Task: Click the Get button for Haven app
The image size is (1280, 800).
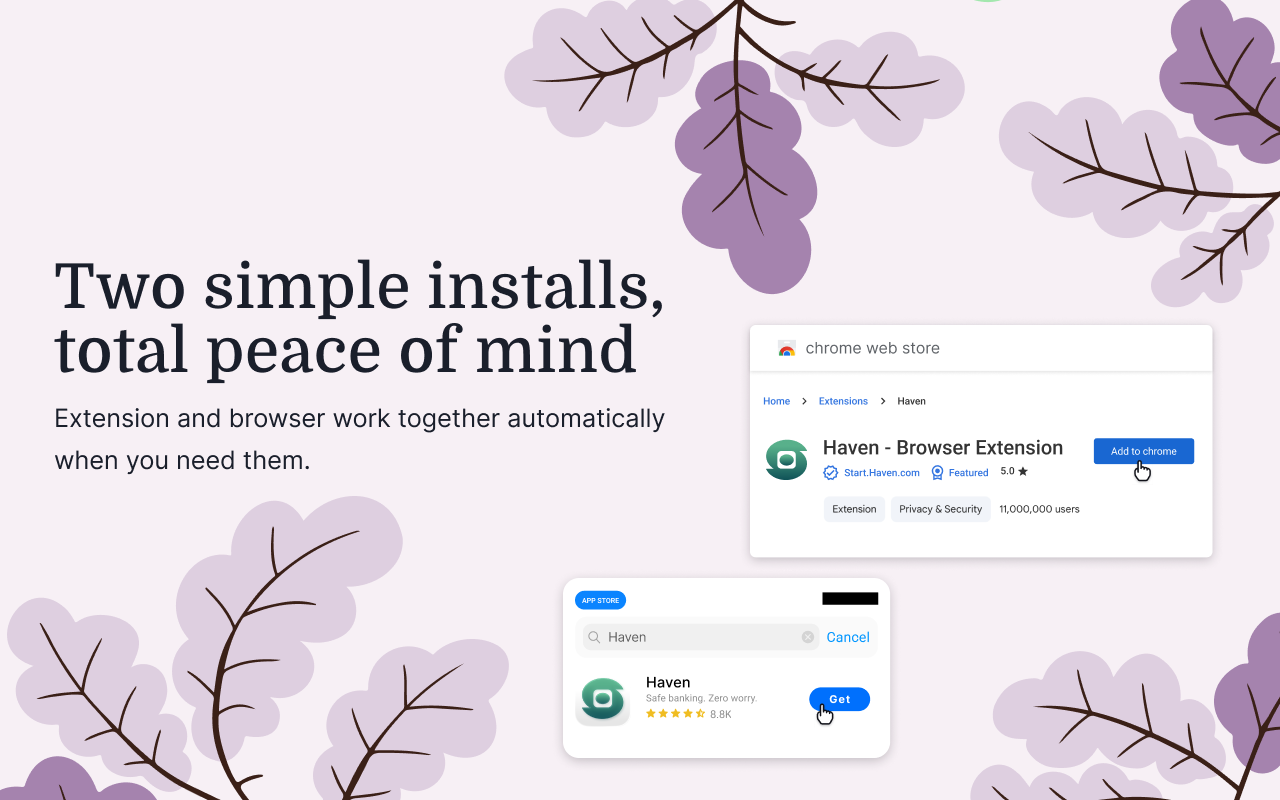Action: pyautogui.click(x=839, y=699)
